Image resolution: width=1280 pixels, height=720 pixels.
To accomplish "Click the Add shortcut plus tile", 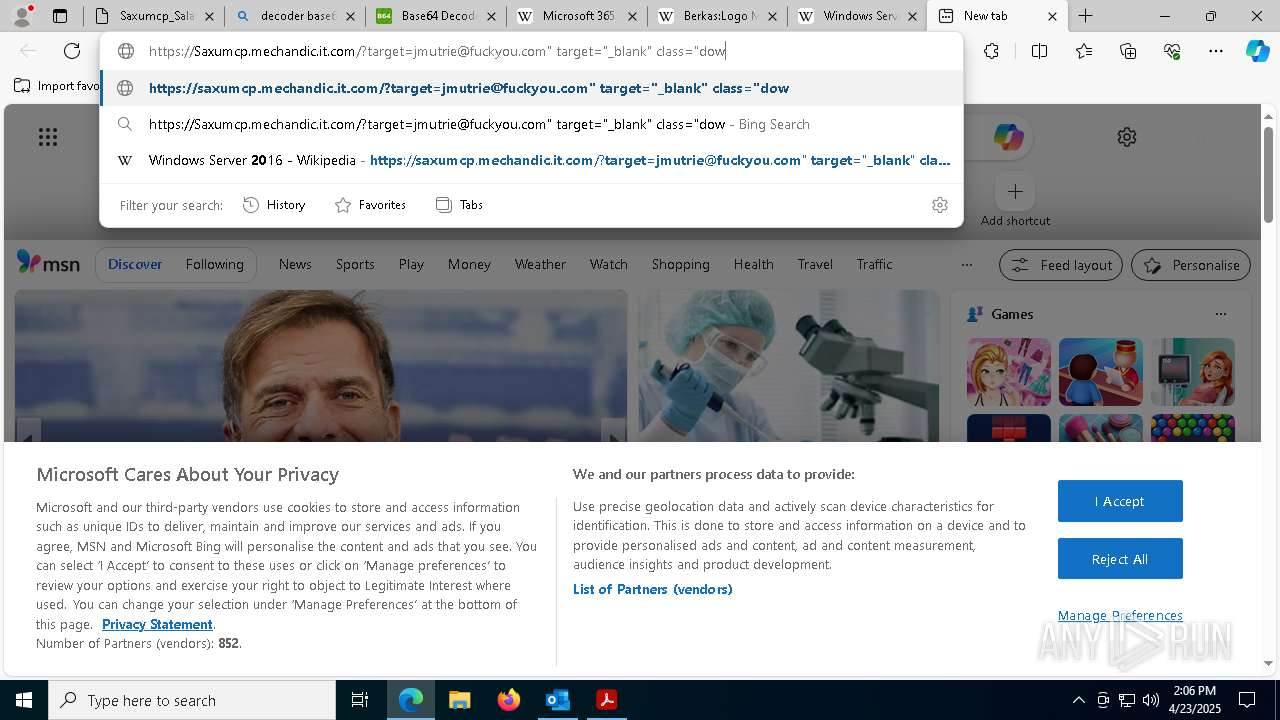I will point(1015,191).
